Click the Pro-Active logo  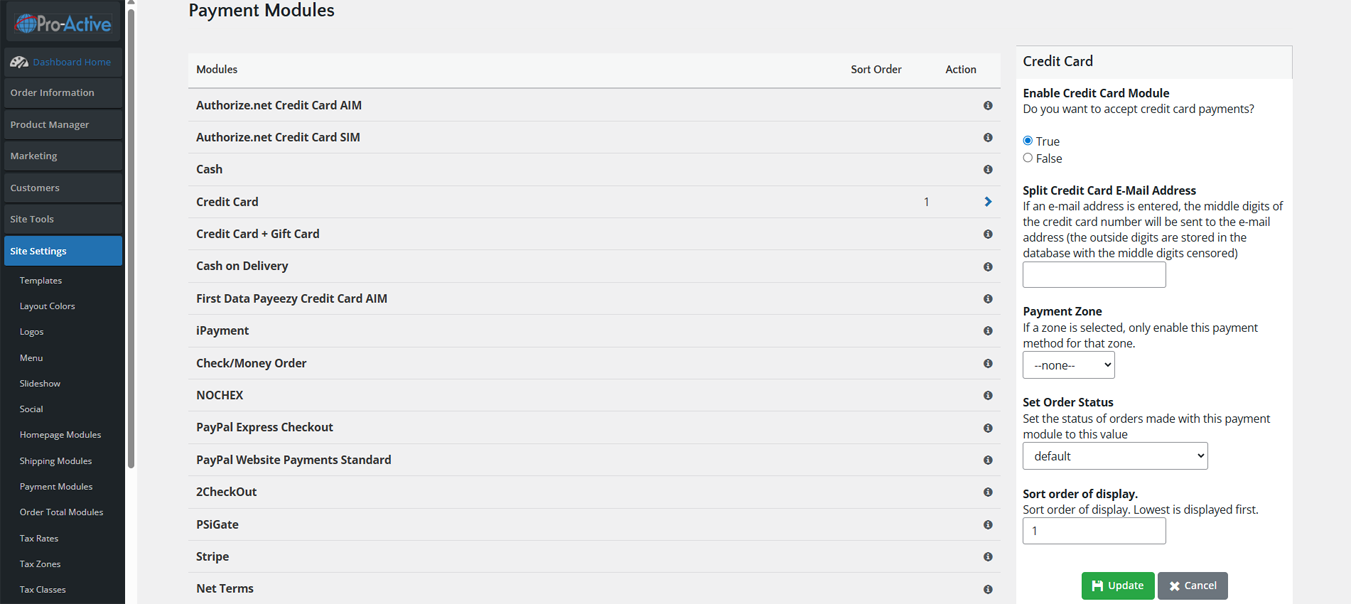63,23
